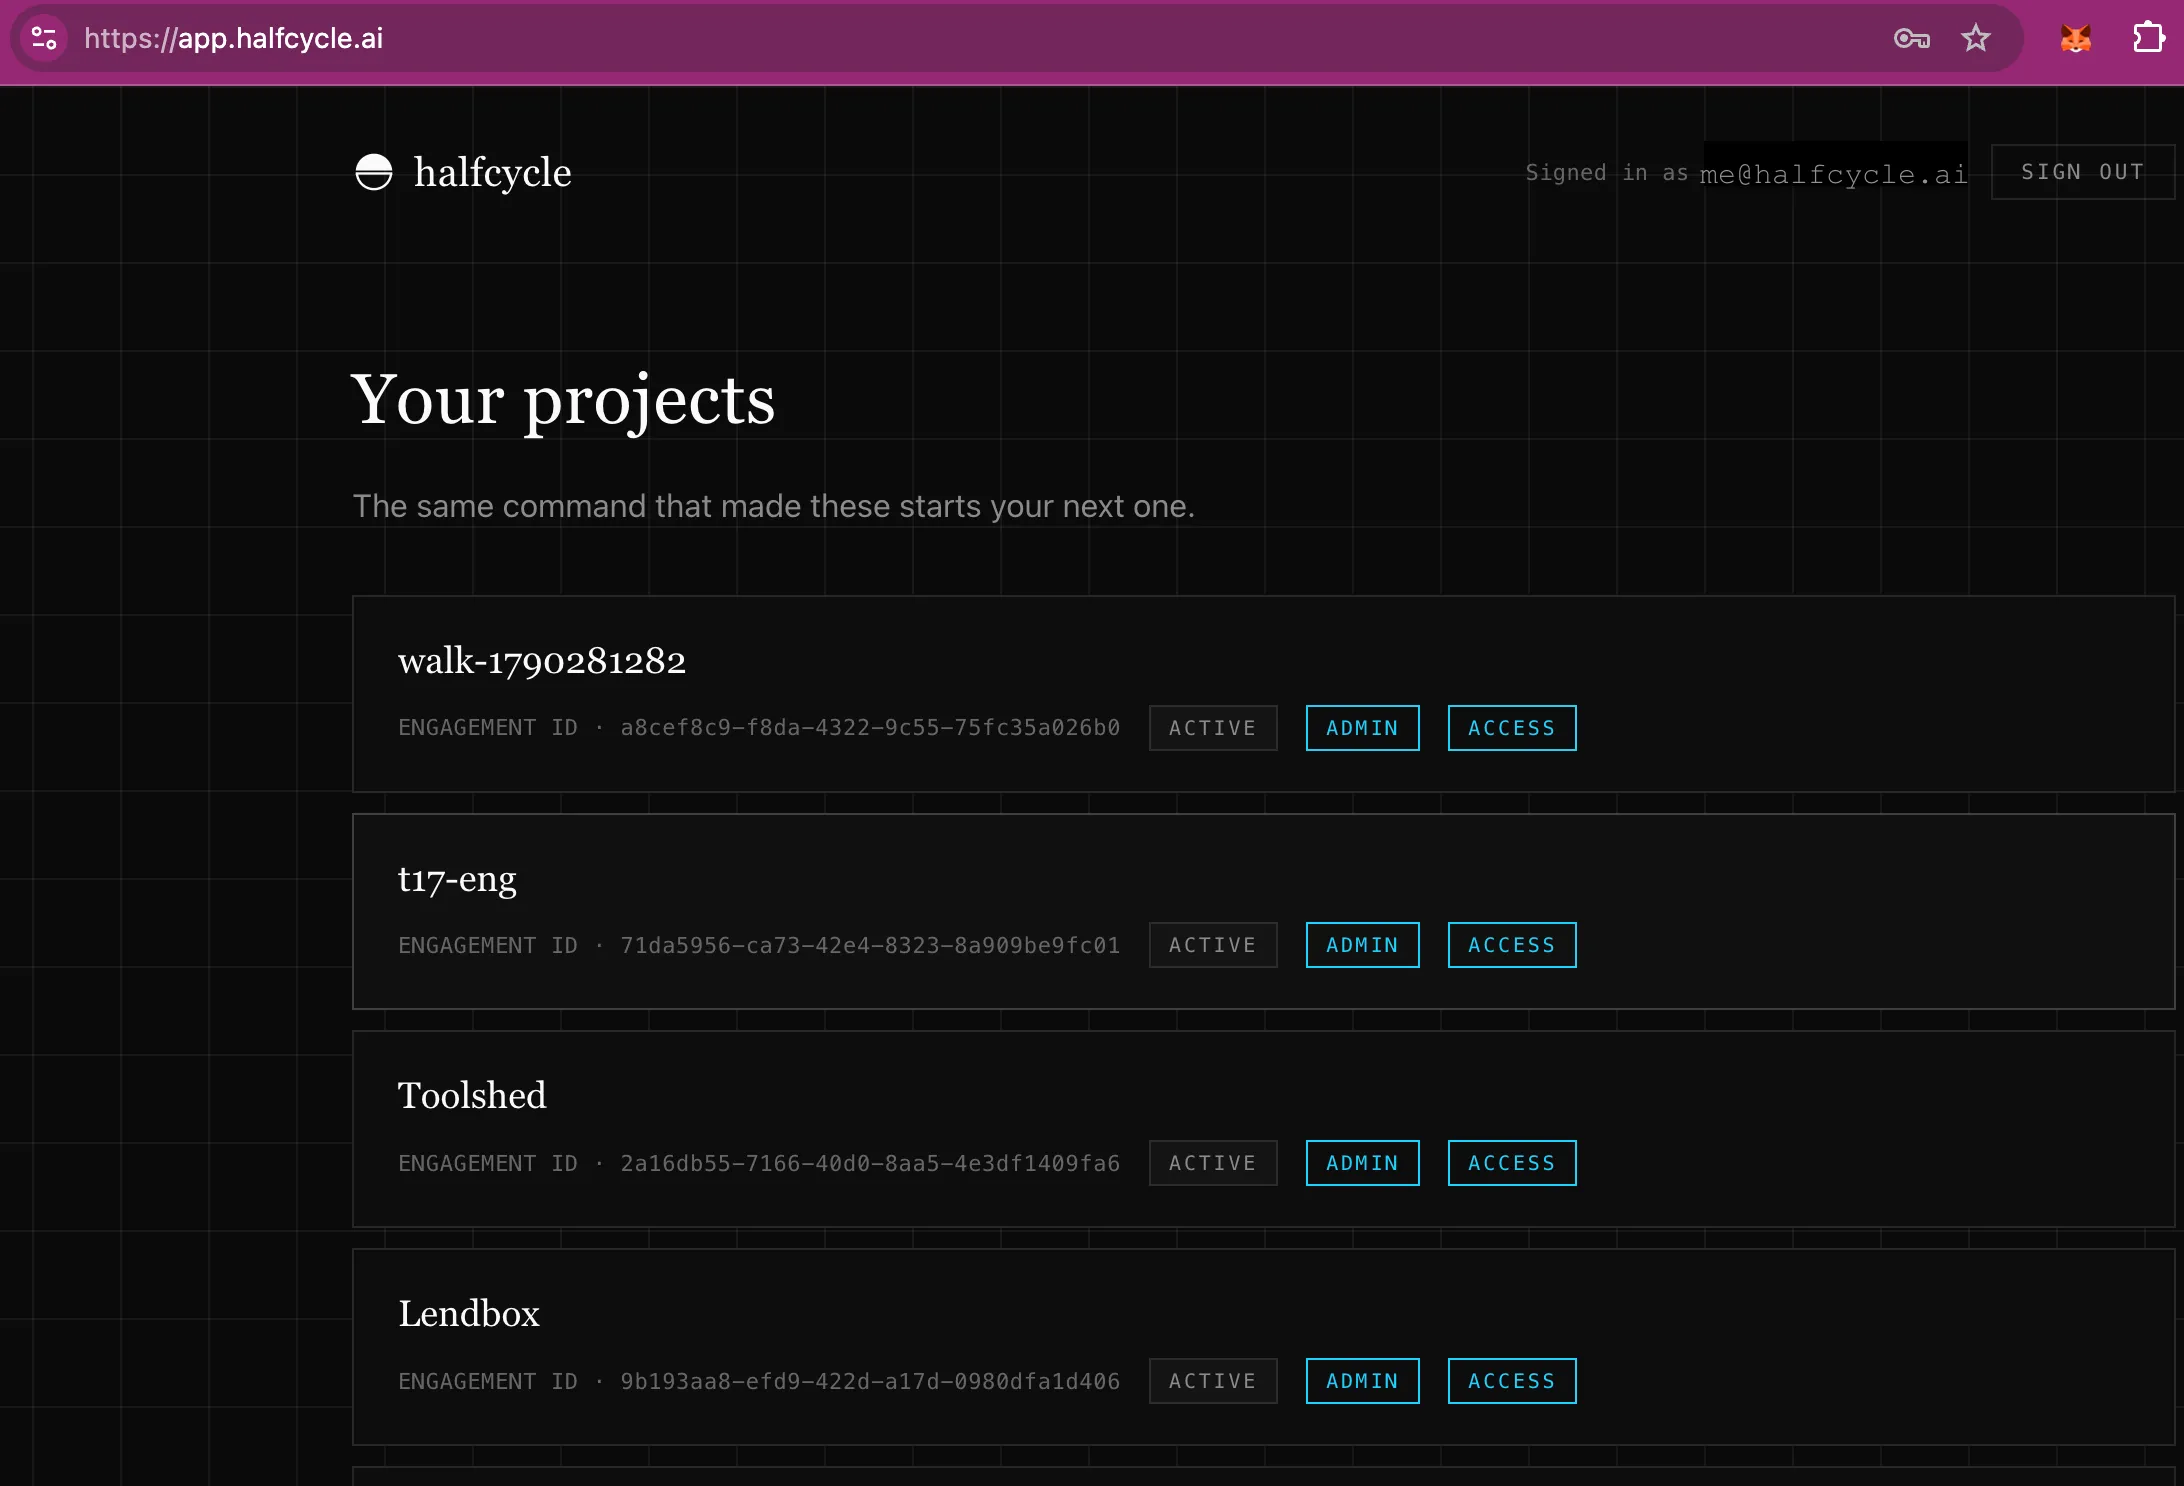The width and height of the screenshot is (2184, 1486).
Task: Click the same command subtitle text
Action: 774,506
